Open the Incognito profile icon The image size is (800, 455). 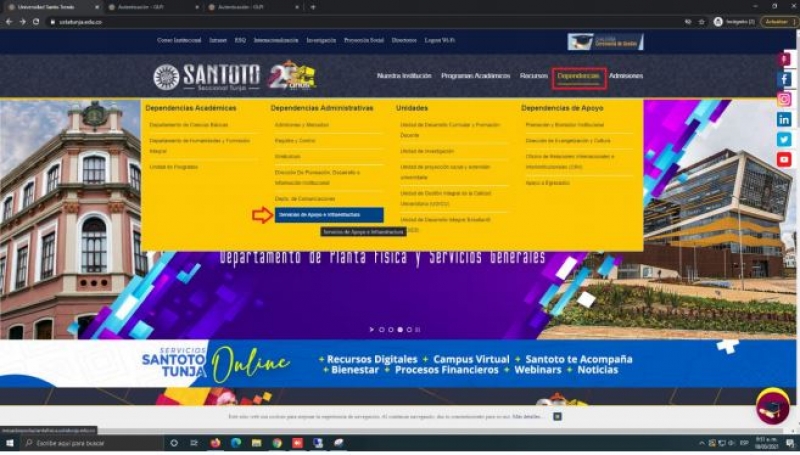[718, 22]
